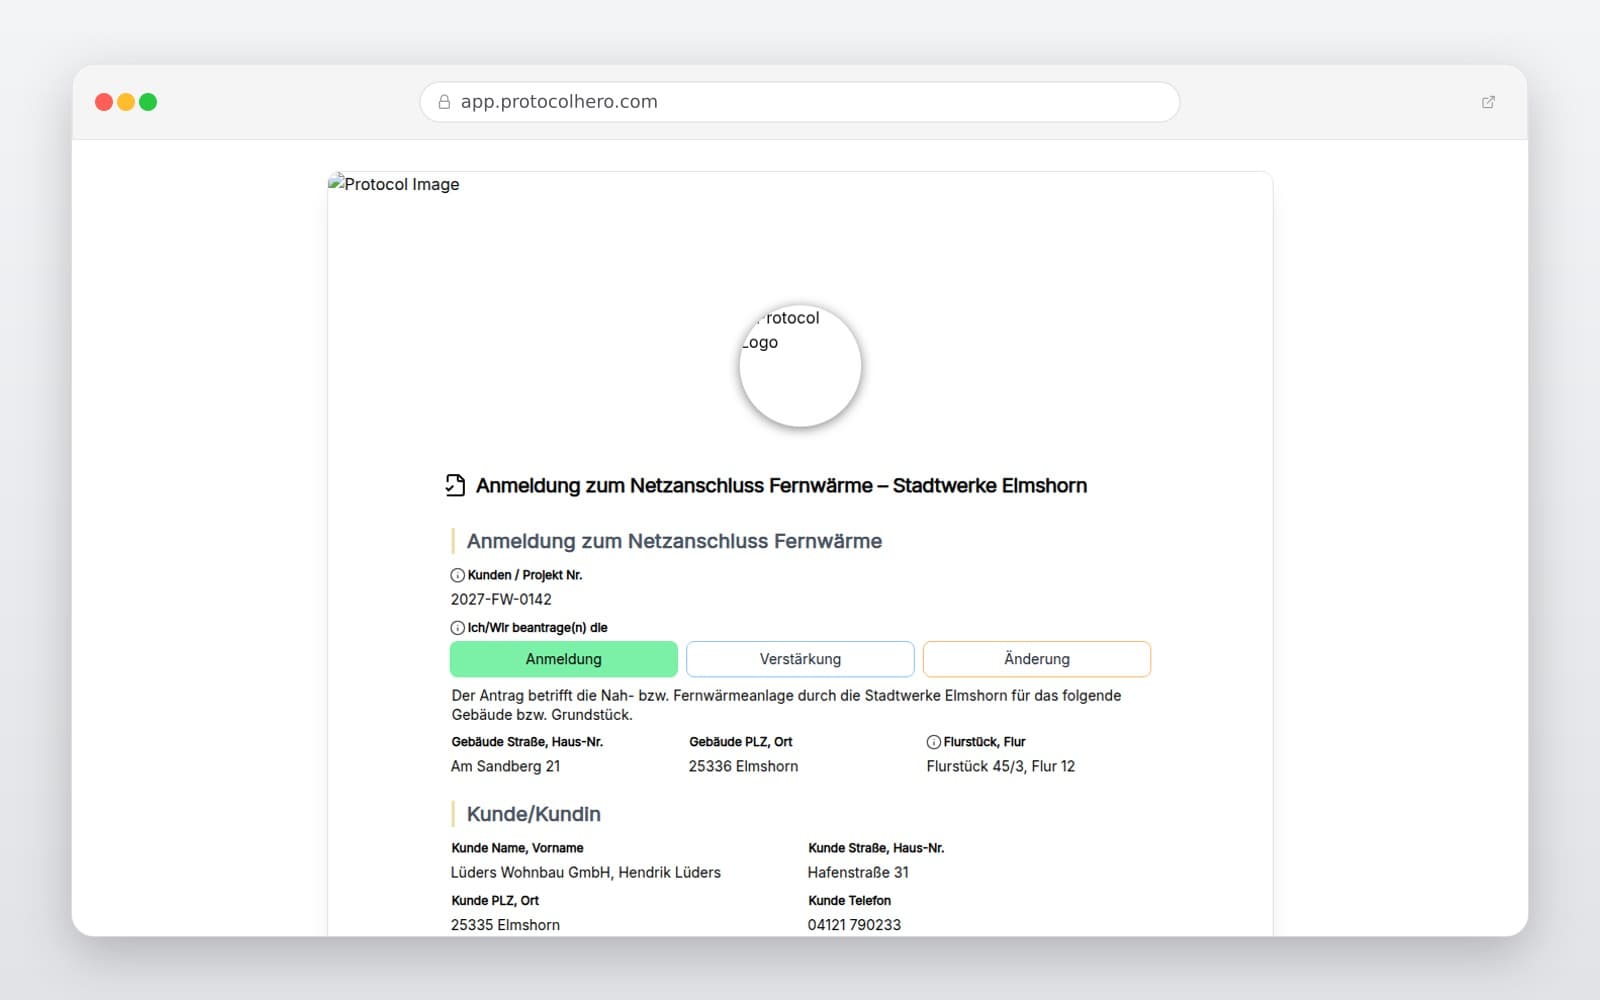Click the customer name Lüders Wohnbau GmbH, Hendrik Lüders

586,872
